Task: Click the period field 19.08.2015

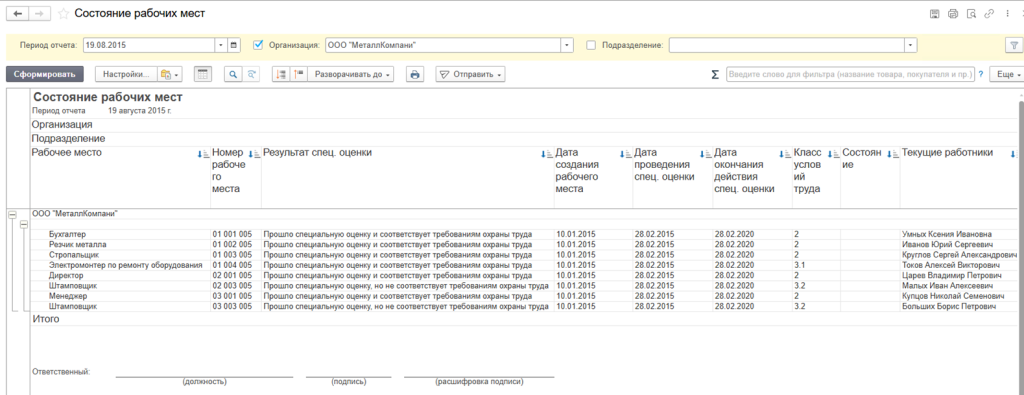Action: 148,45
